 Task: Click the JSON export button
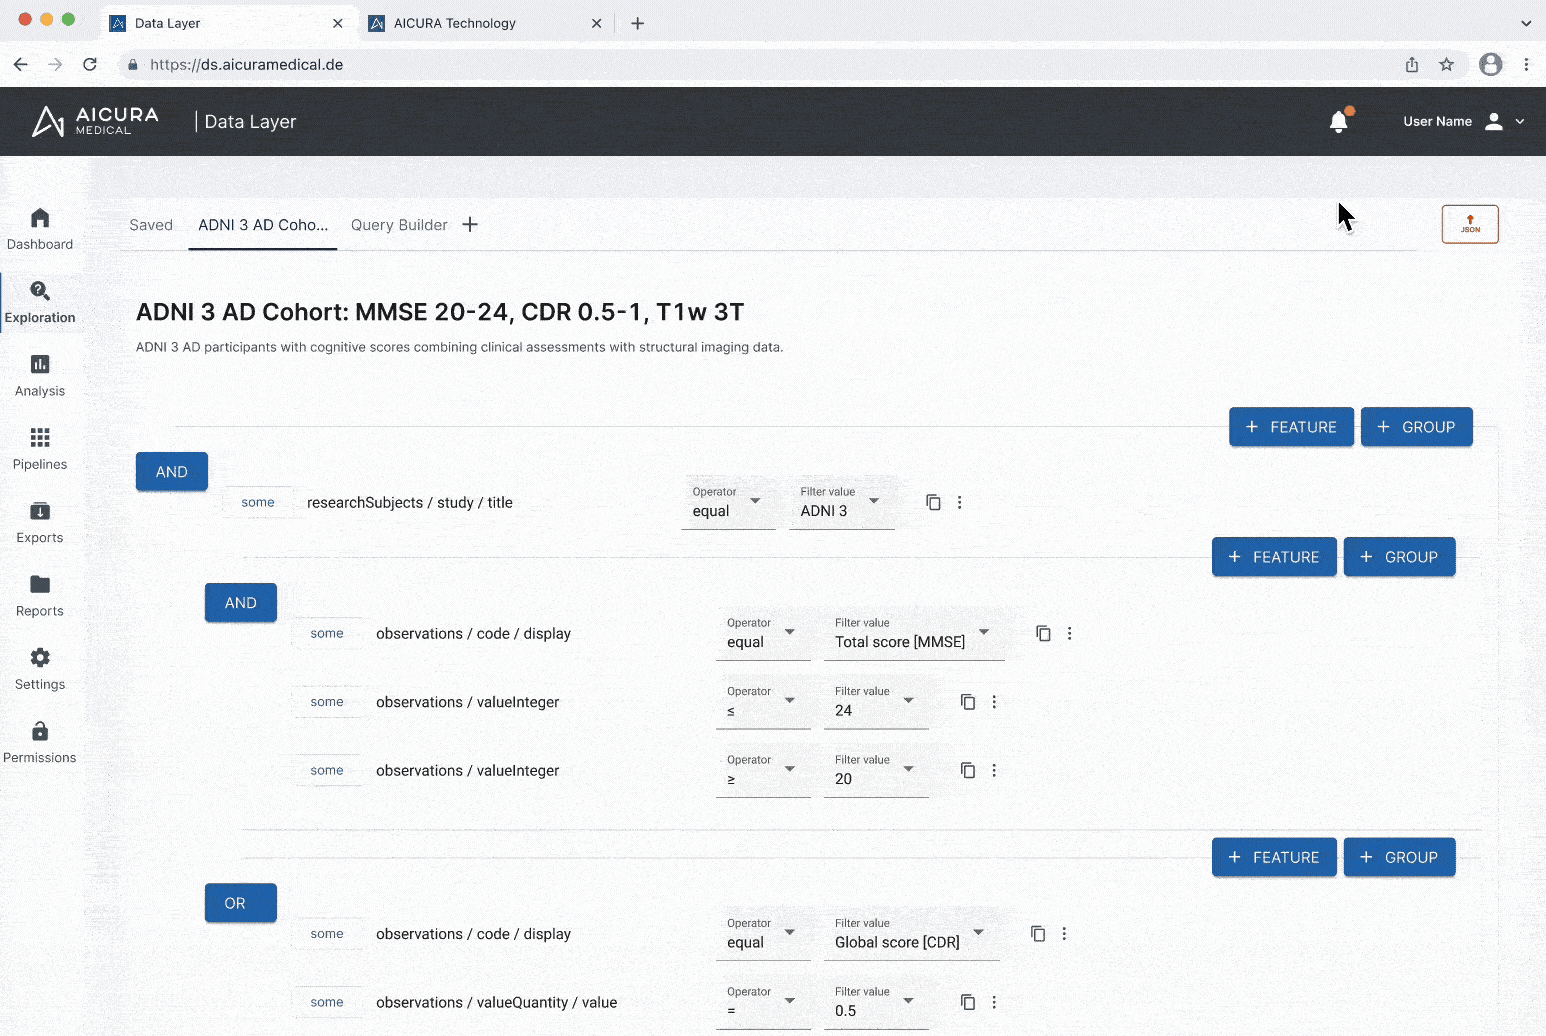pos(1470,224)
